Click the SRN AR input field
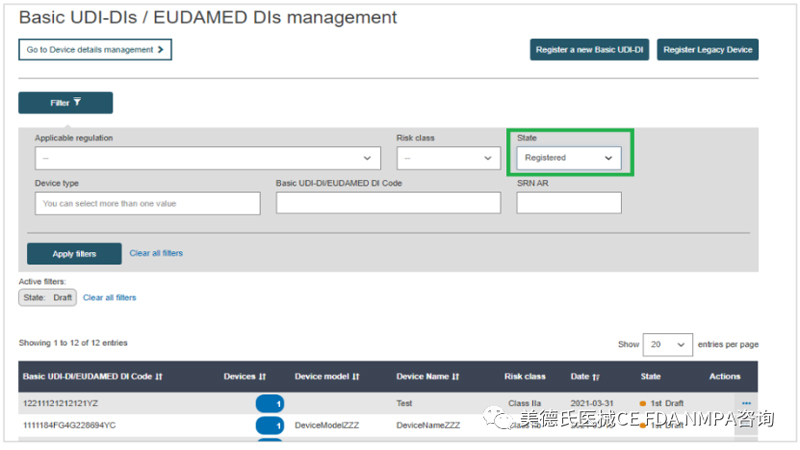Screen dimensions: 800x450 click(568, 203)
